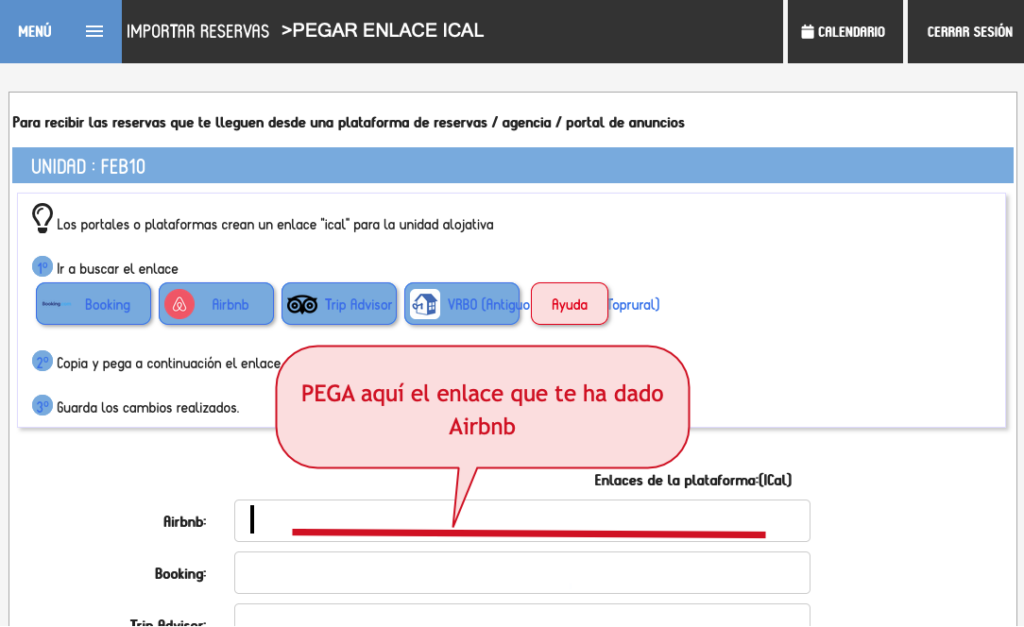The width and height of the screenshot is (1024, 627).
Task: Click the Ayuda button
Action: click(x=569, y=303)
